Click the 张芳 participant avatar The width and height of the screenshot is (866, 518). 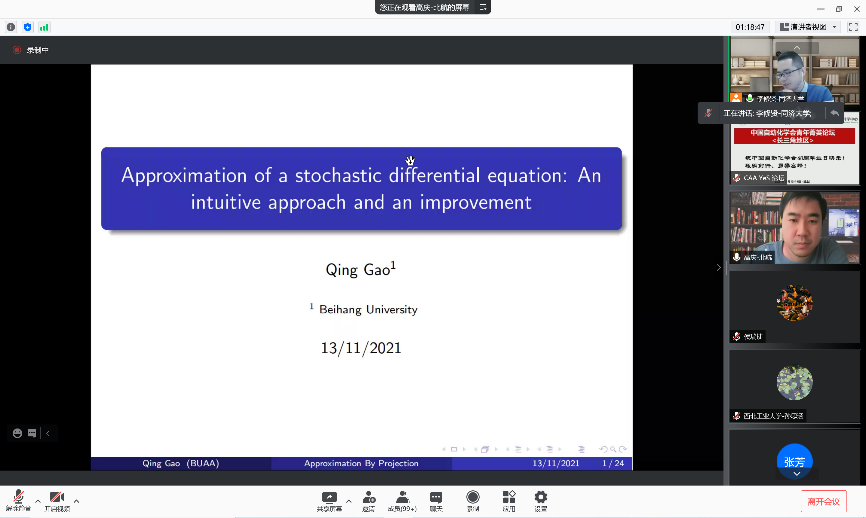[x=794, y=461]
